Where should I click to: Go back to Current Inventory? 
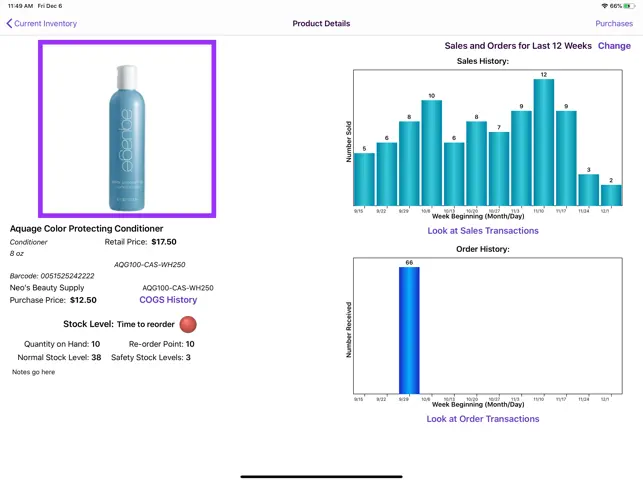point(42,23)
